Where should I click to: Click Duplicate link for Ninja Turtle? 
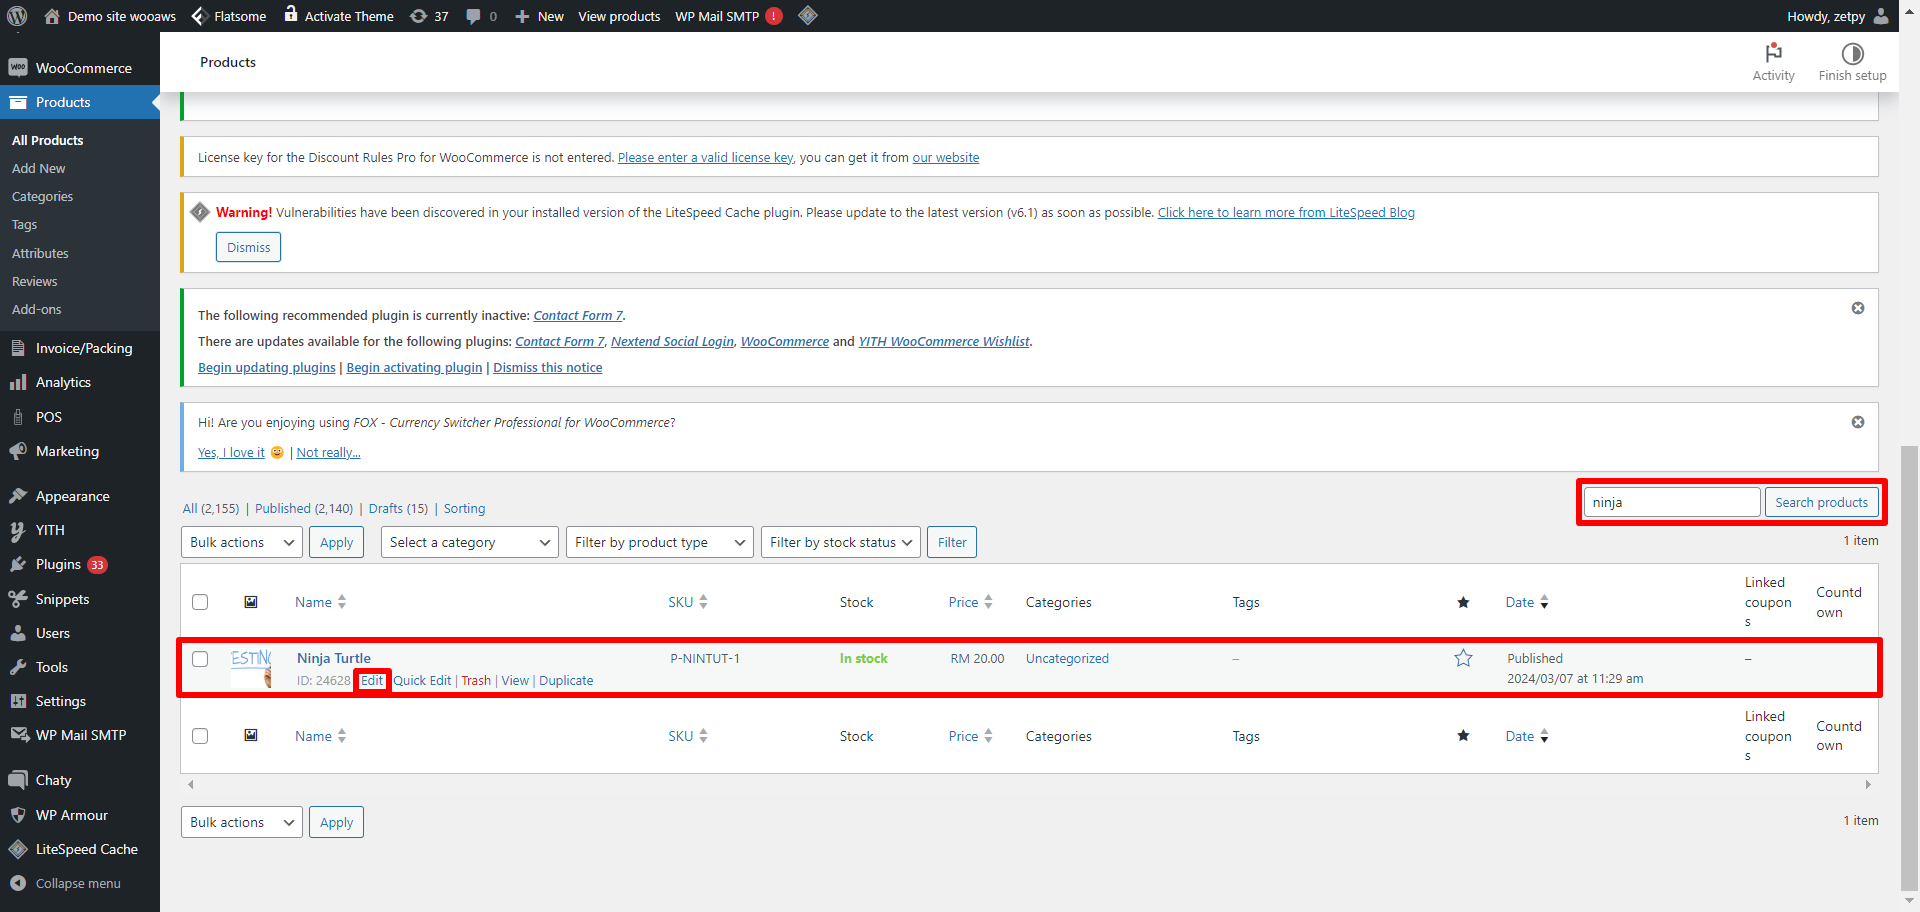(566, 680)
